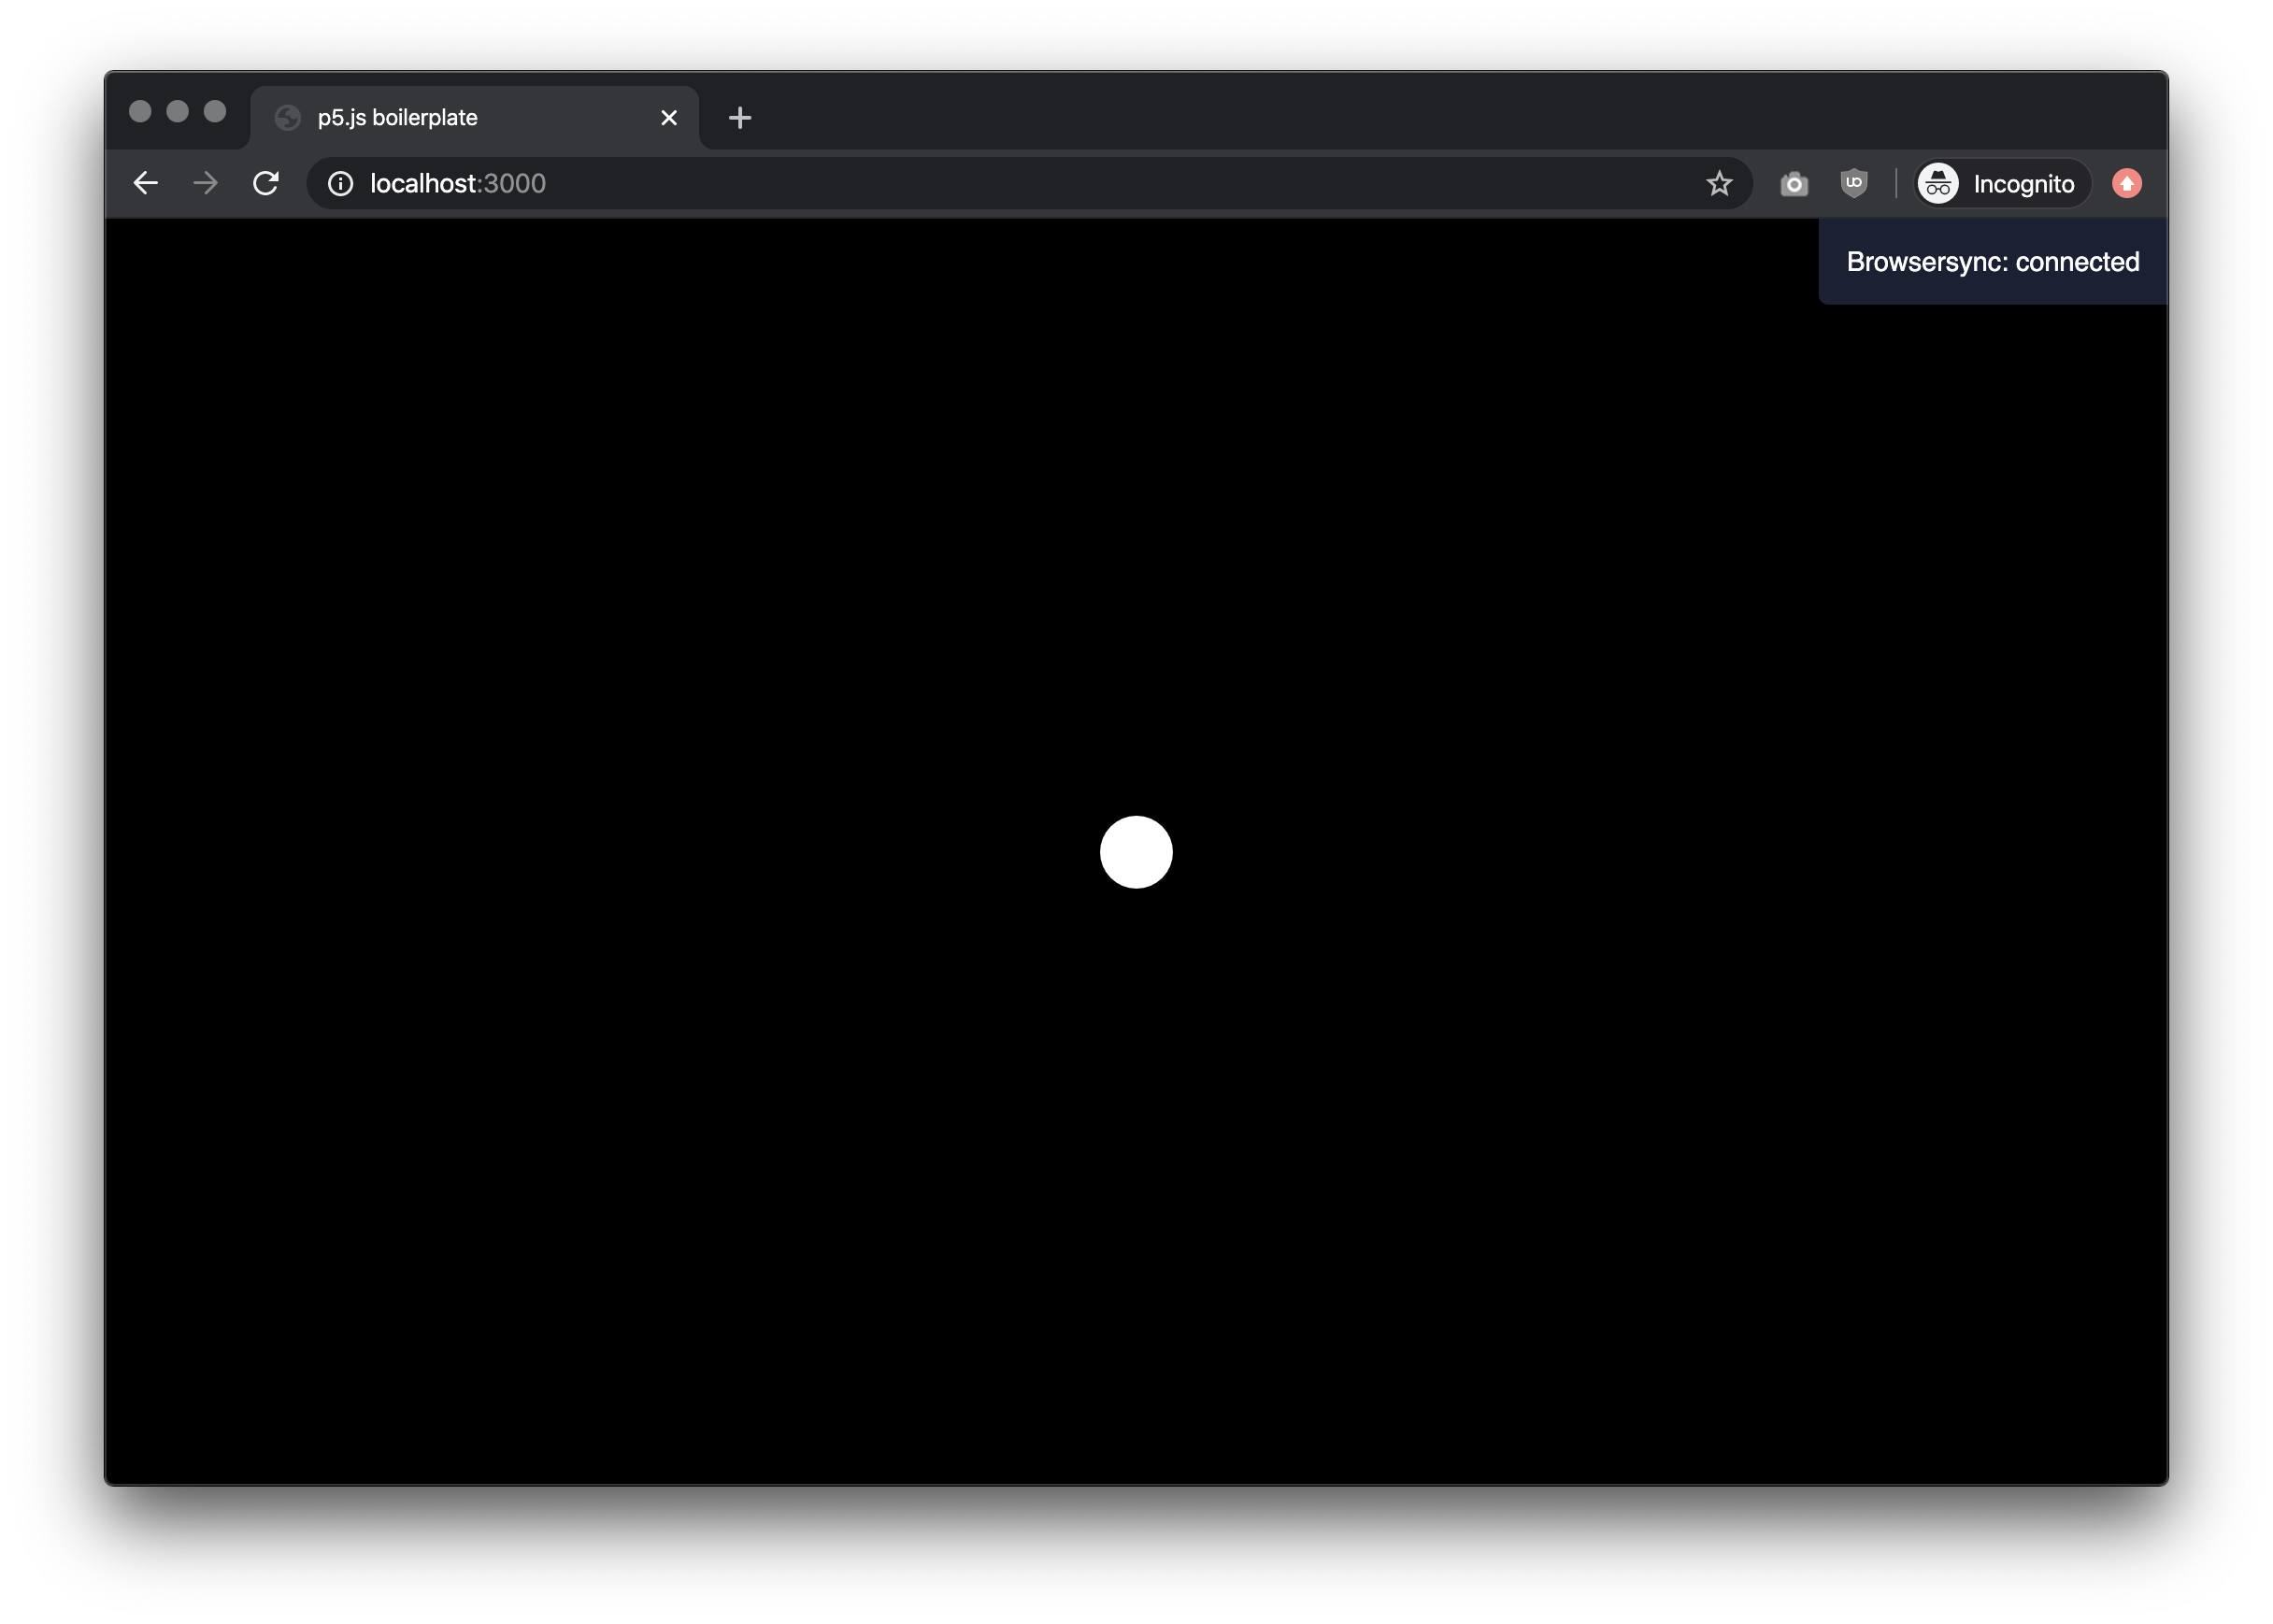This screenshot has width=2273, height=1624.
Task: Go back to the previous page
Action: tap(146, 183)
